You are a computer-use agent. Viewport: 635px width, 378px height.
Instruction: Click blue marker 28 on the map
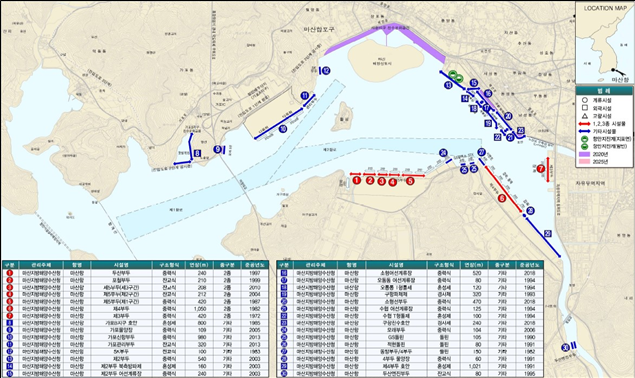click(530, 211)
